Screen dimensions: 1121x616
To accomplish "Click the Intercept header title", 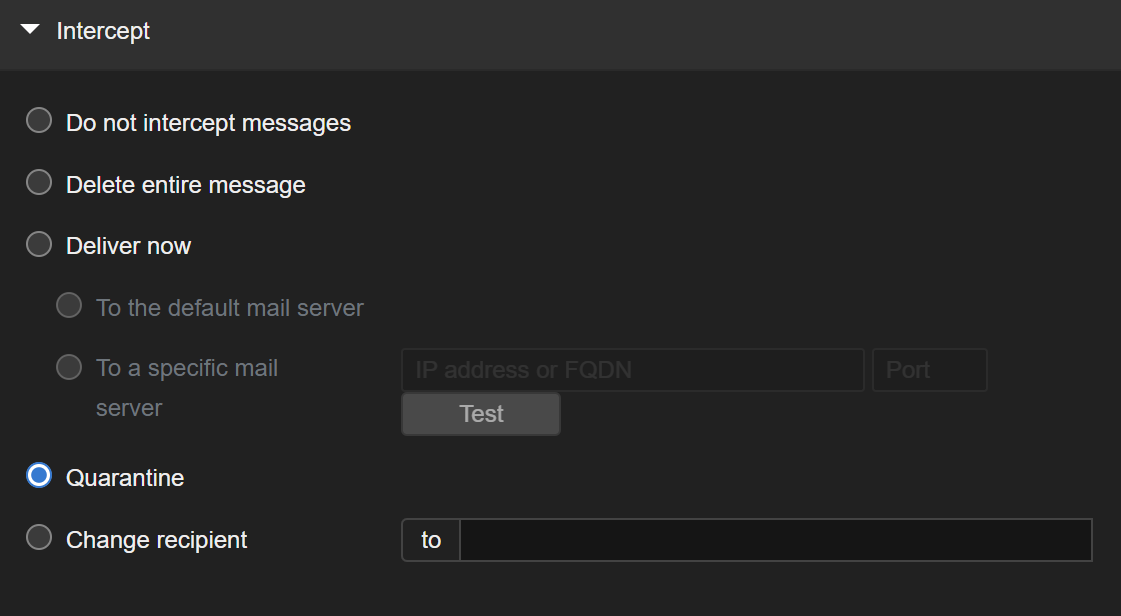I will (103, 31).
